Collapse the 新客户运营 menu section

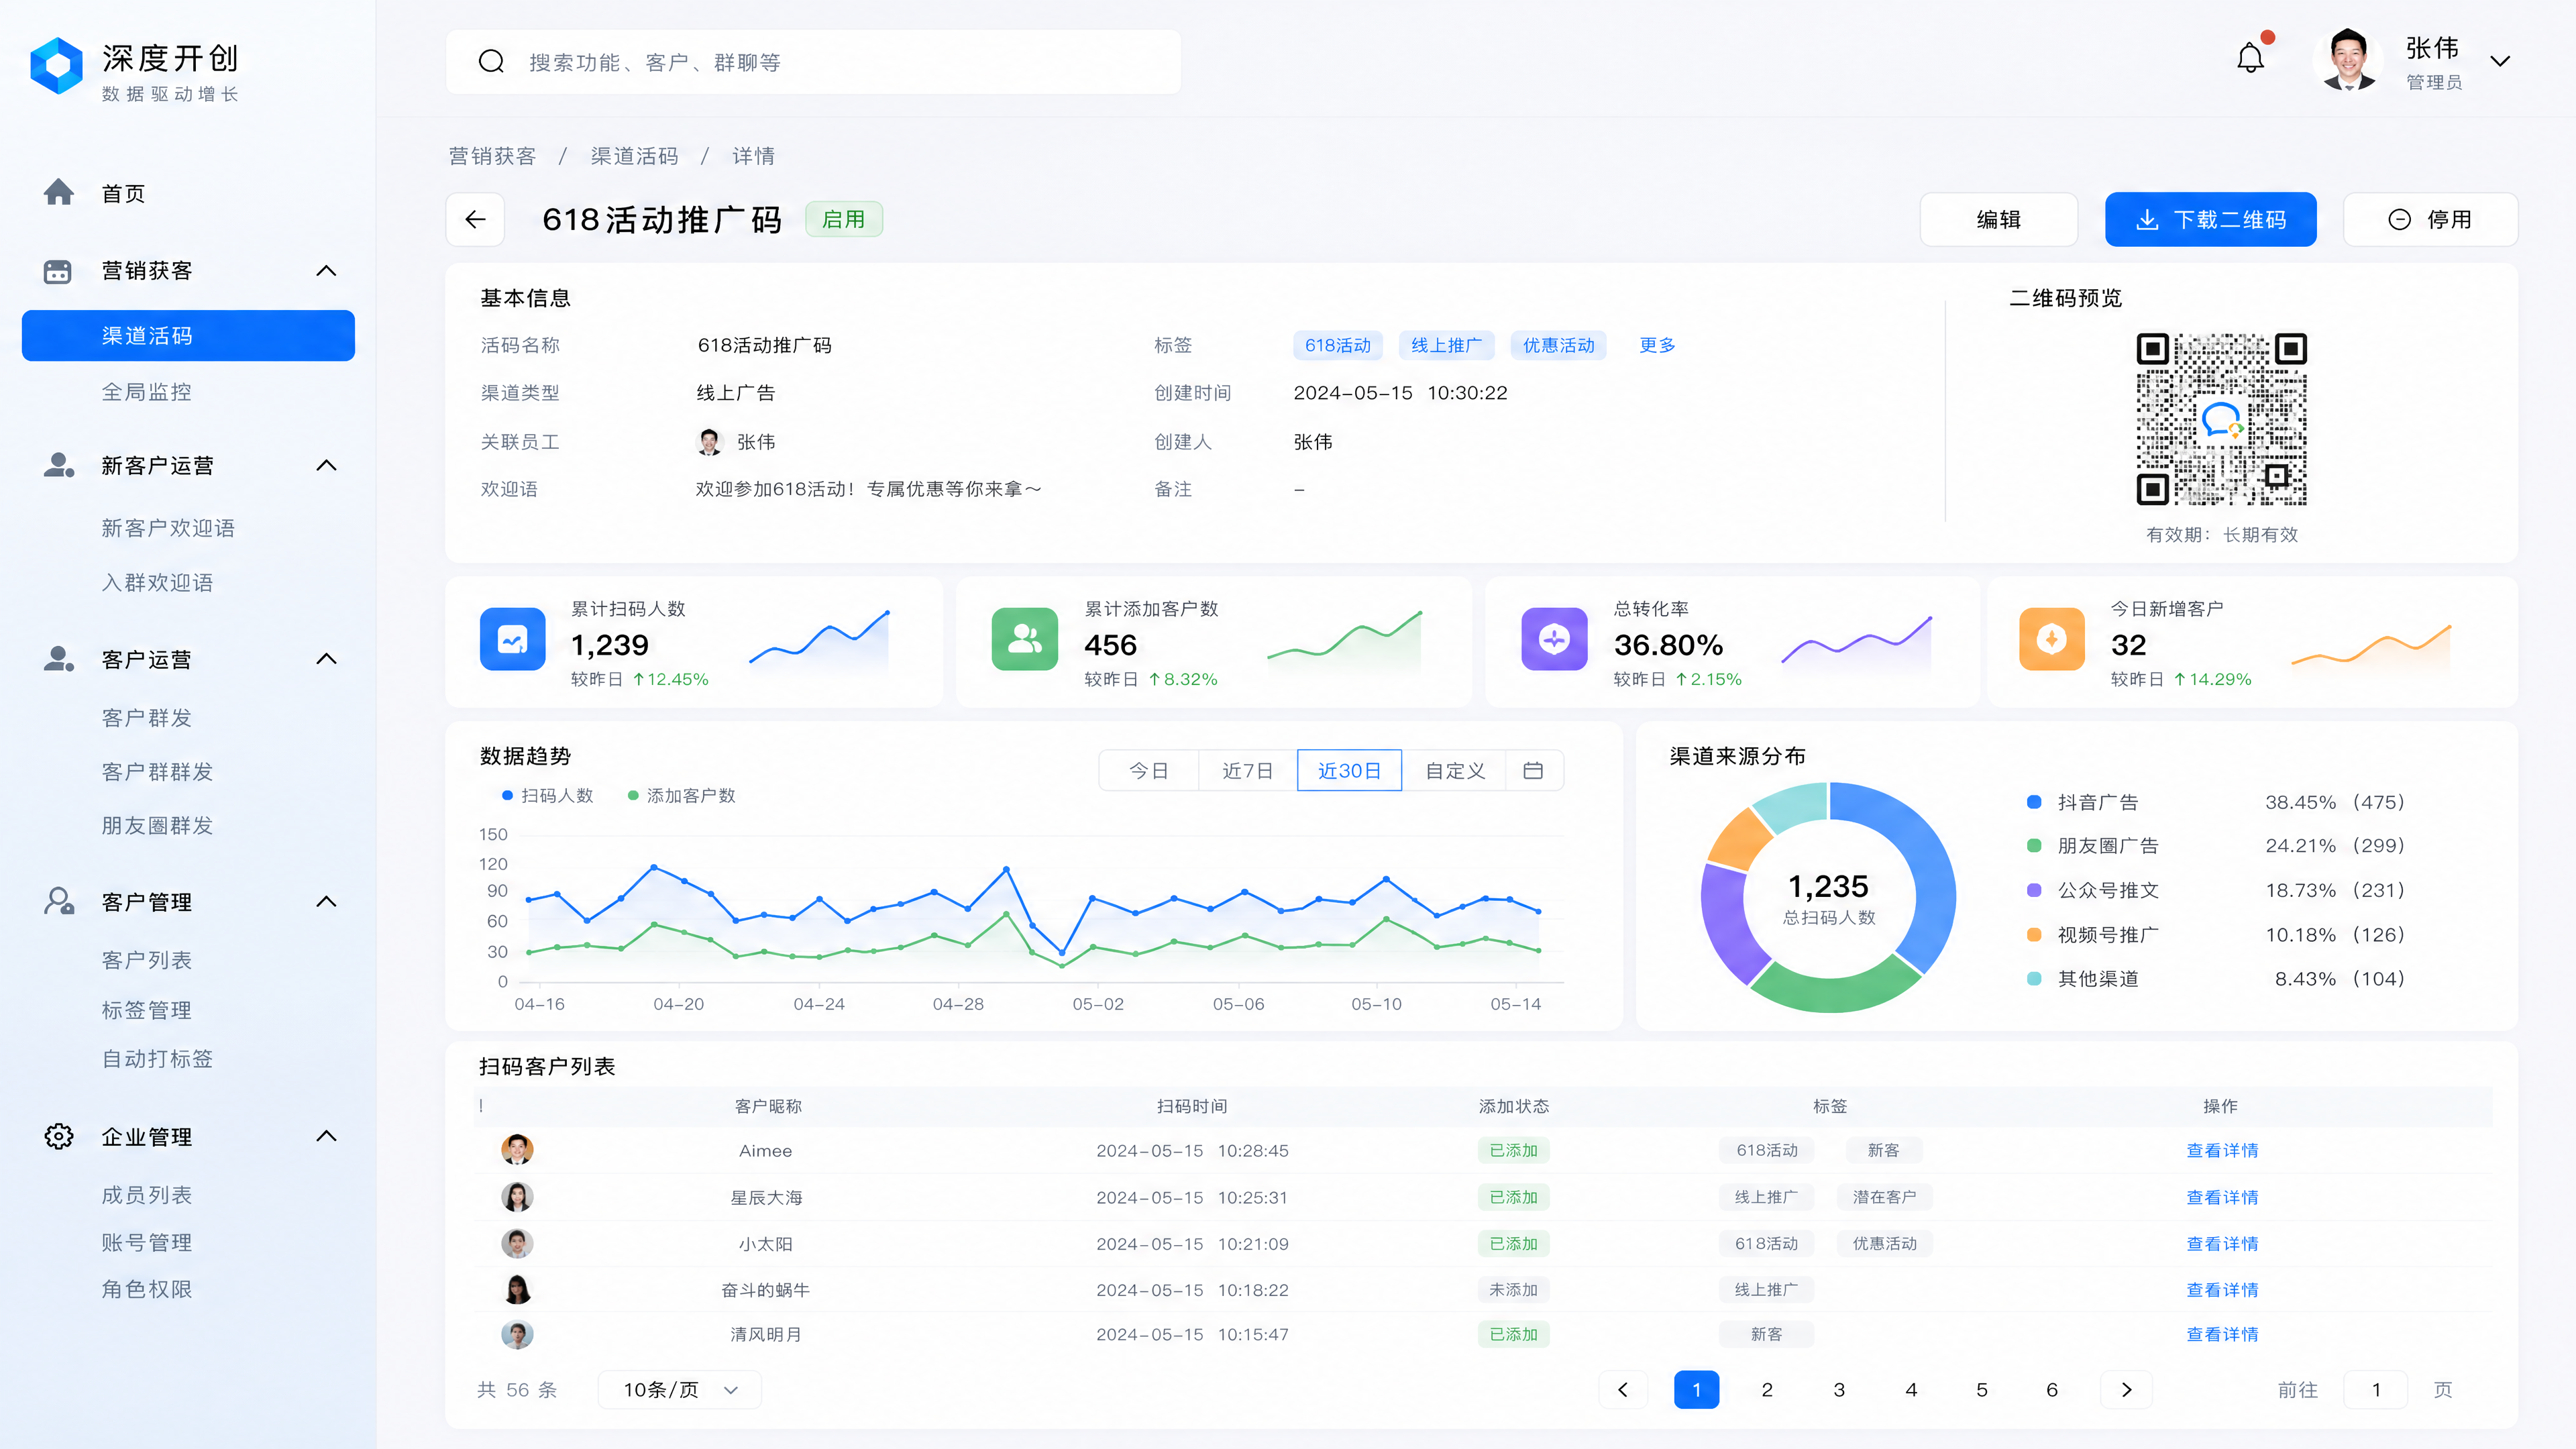[326, 465]
